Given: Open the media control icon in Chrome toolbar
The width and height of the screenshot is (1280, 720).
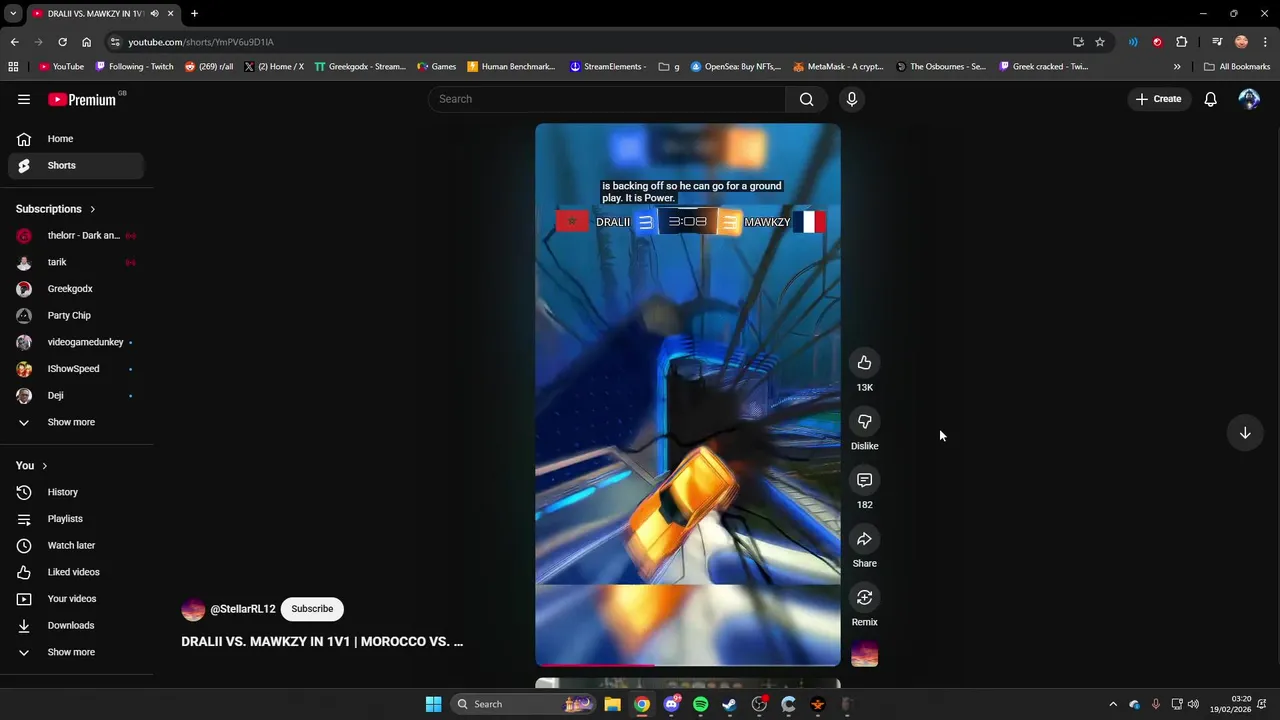Looking at the screenshot, I should (x=1217, y=42).
